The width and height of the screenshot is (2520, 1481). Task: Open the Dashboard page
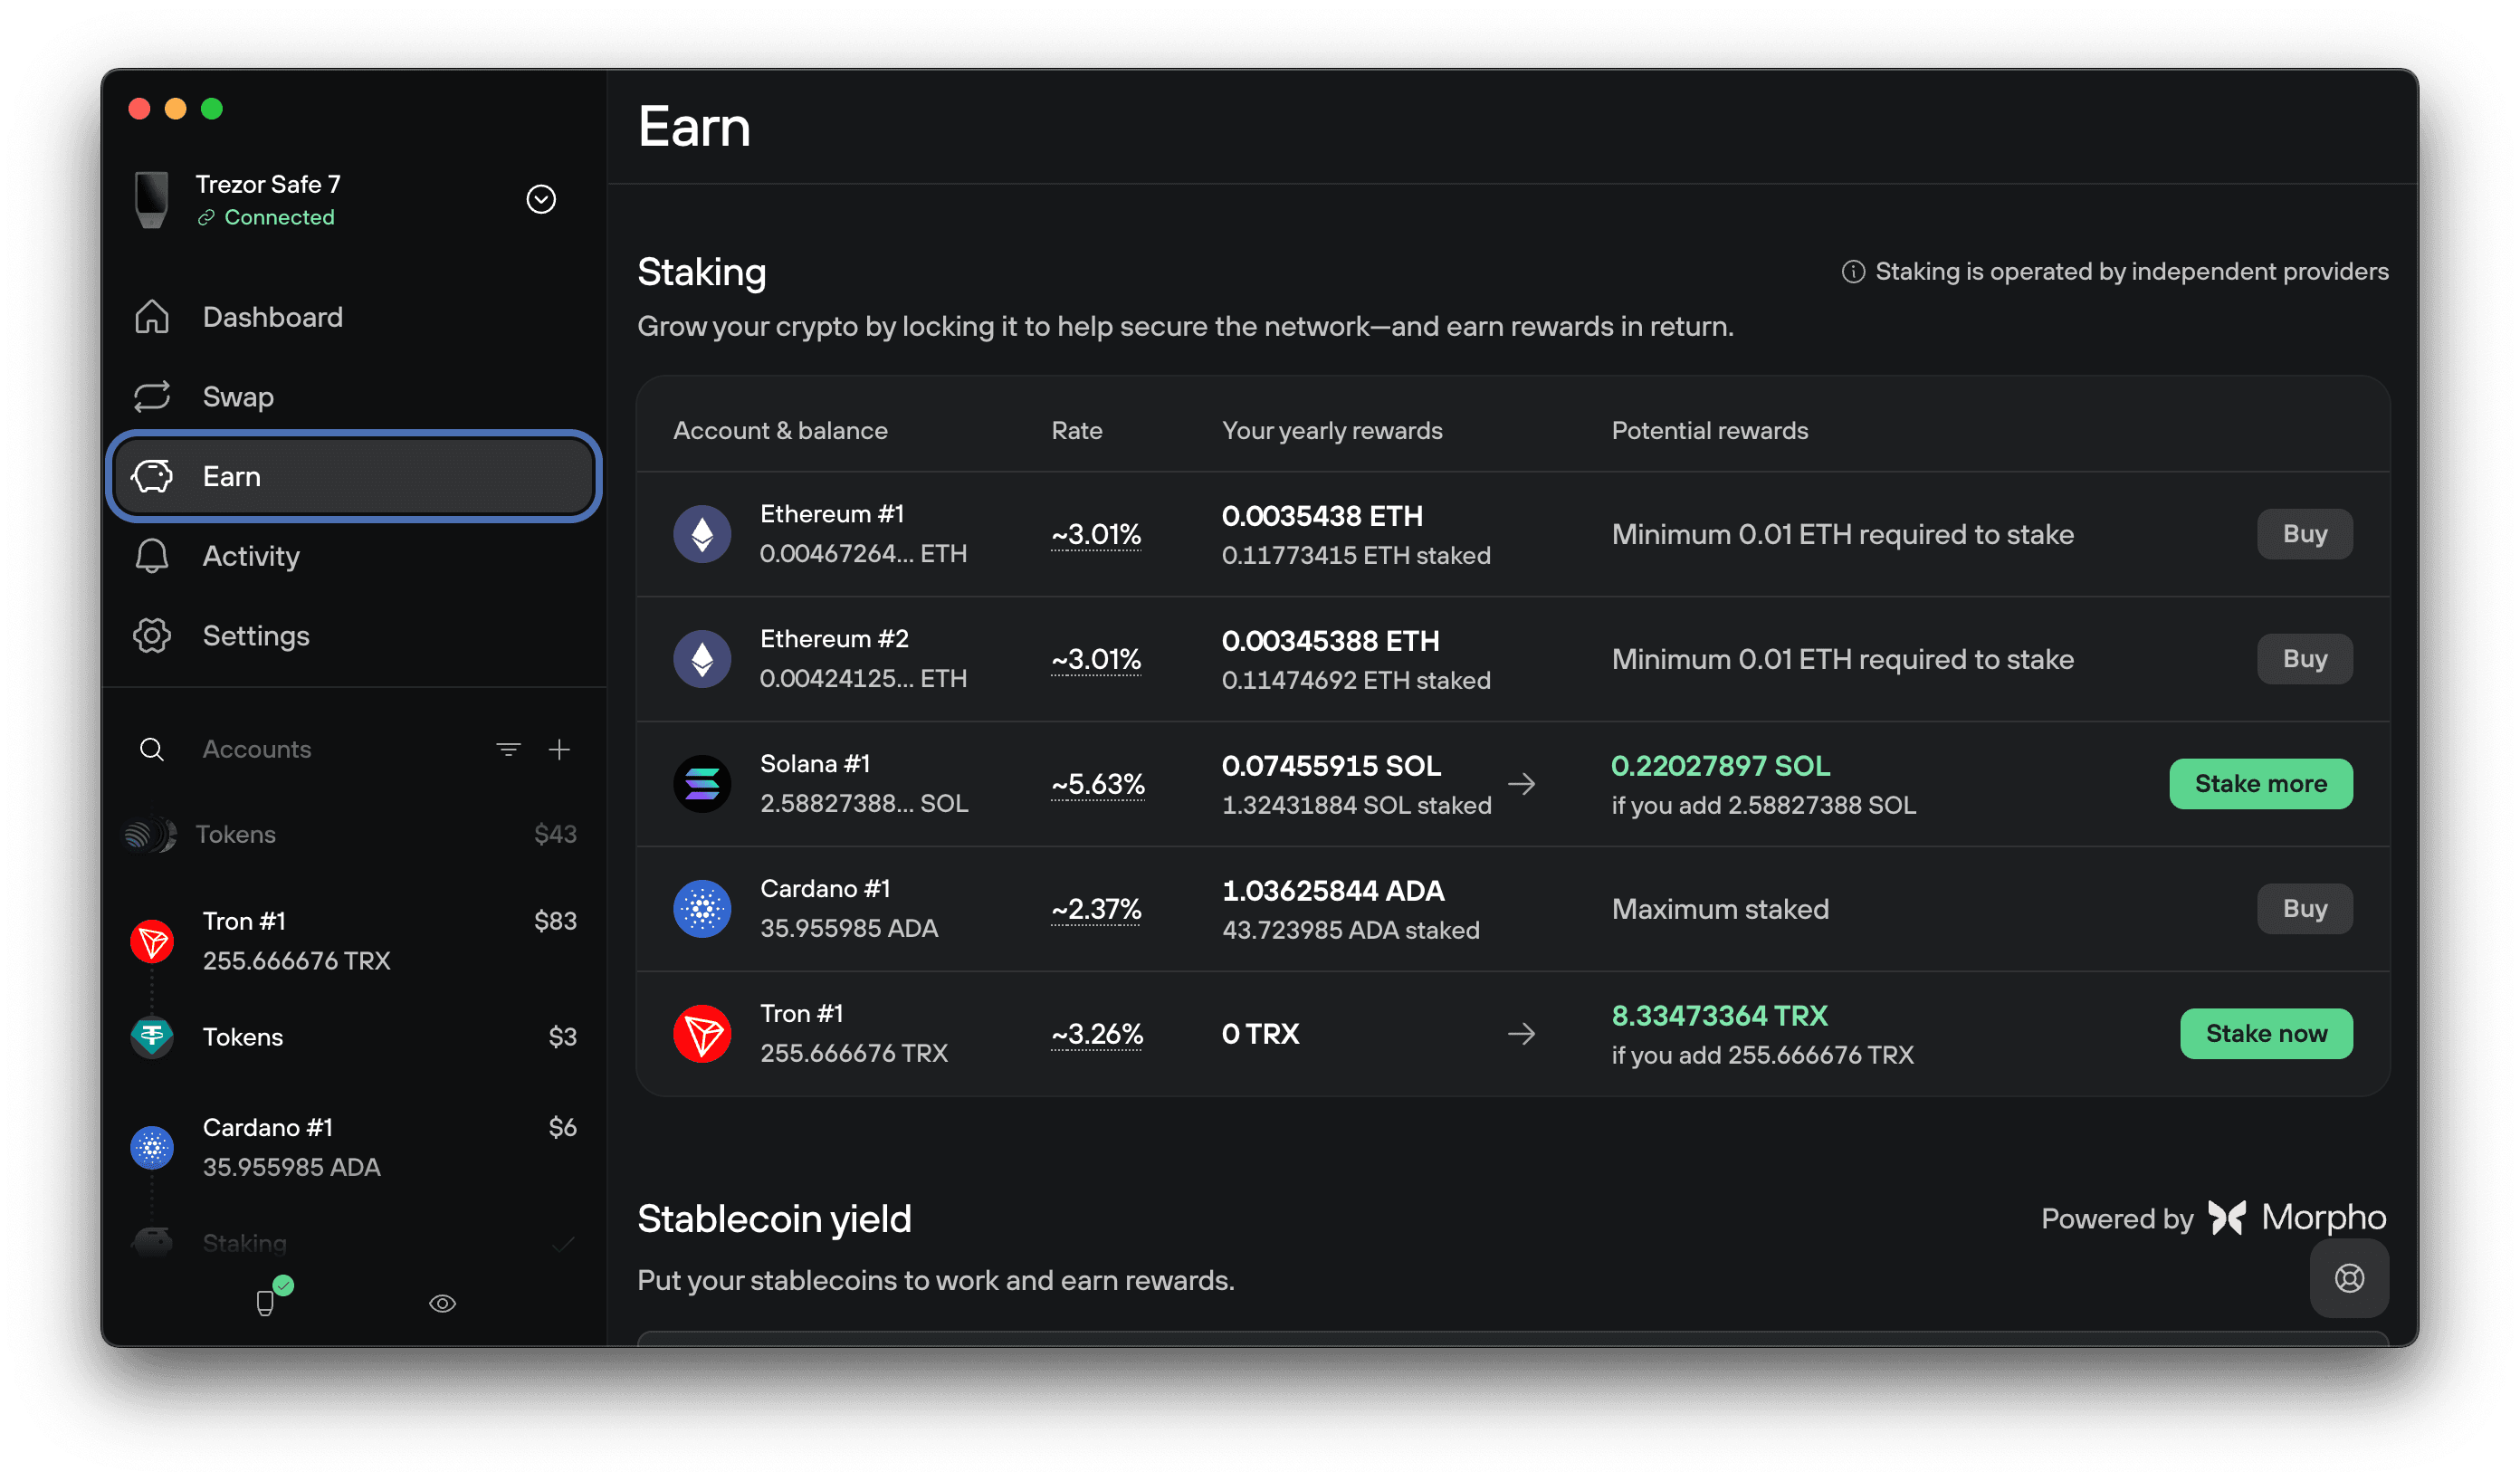pyautogui.click(x=354, y=317)
